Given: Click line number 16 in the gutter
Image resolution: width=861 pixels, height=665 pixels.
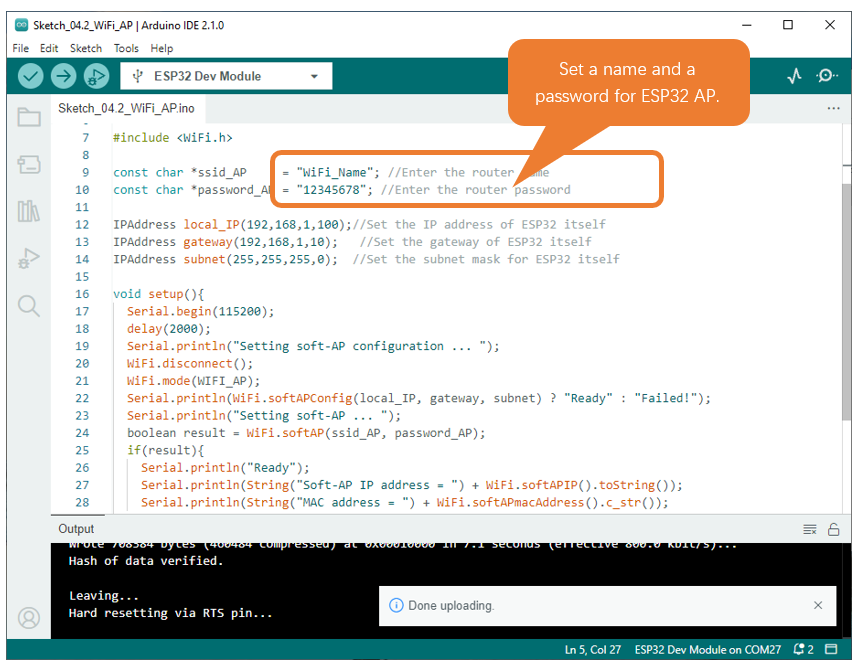Looking at the screenshot, I should pos(82,294).
